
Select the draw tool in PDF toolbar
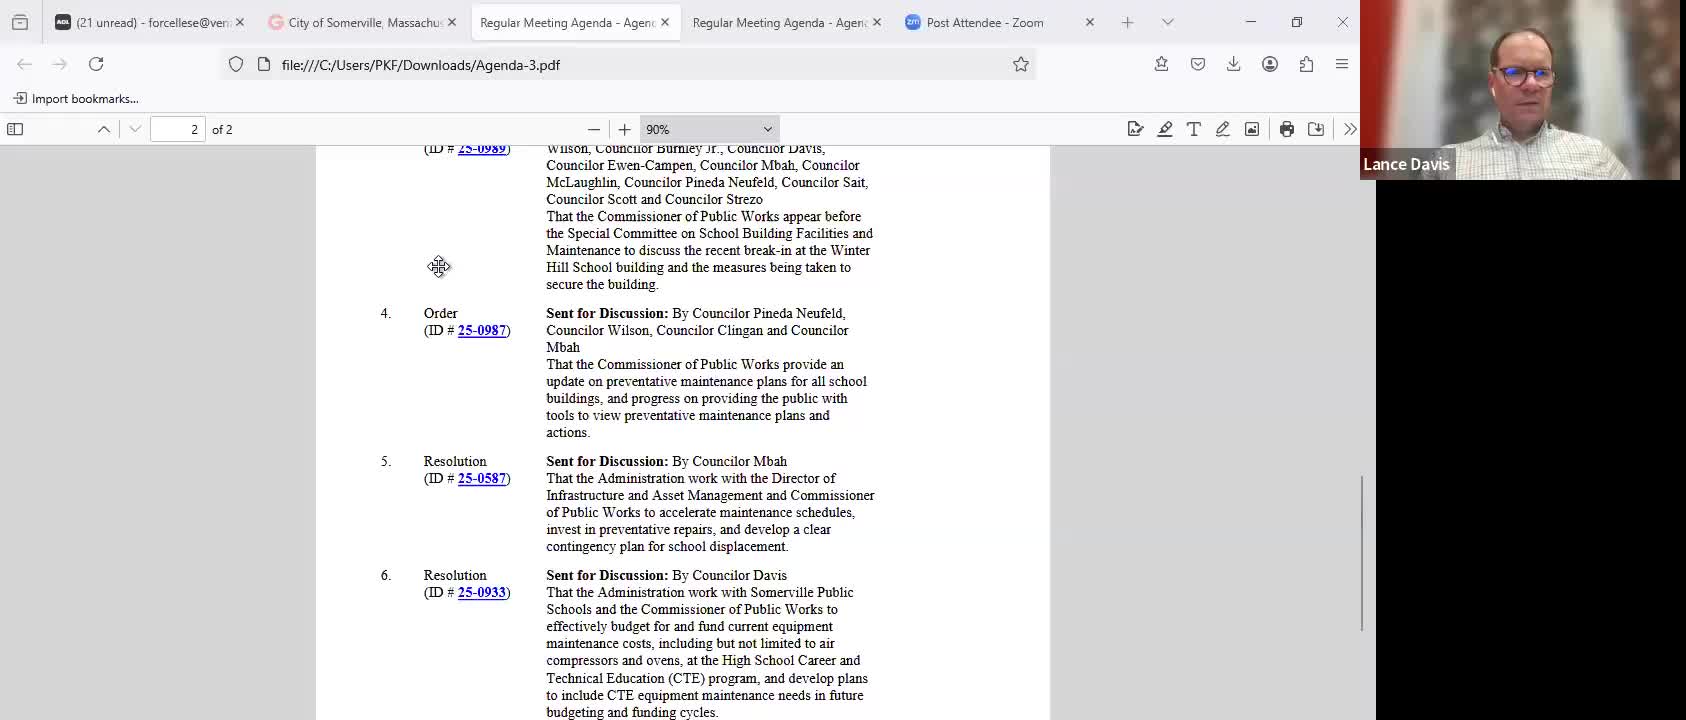coord(1222,129)
